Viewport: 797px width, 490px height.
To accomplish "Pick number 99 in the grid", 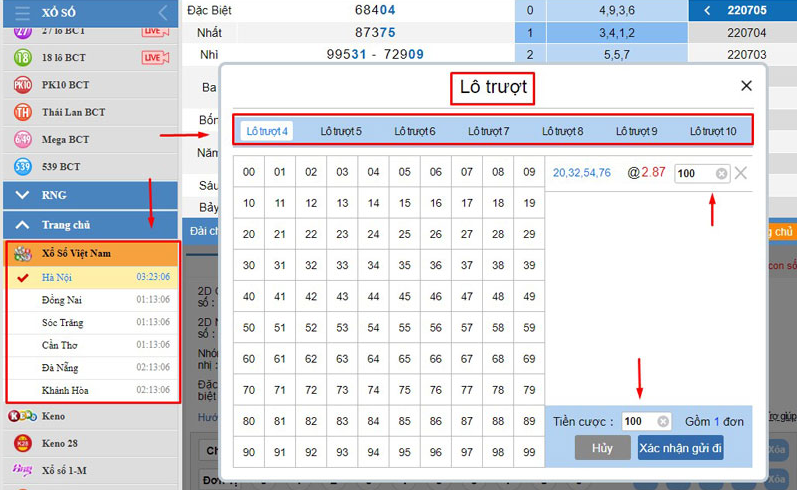I will pos(529,453).
